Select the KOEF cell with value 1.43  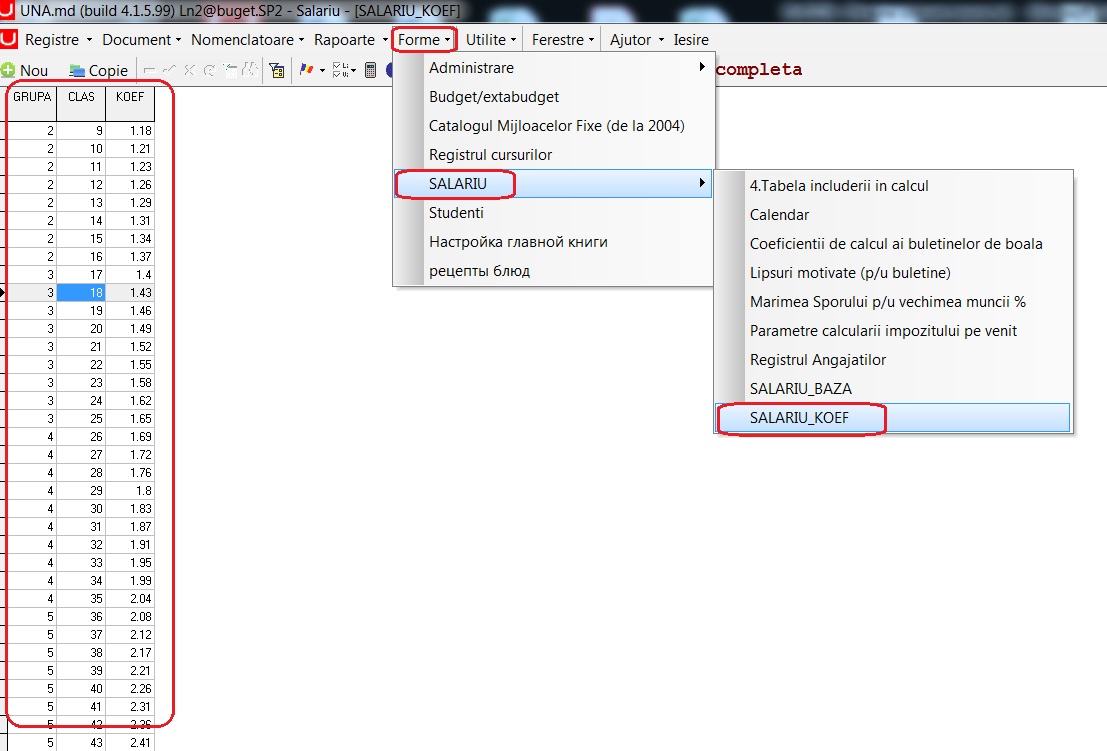click(130, 292)
